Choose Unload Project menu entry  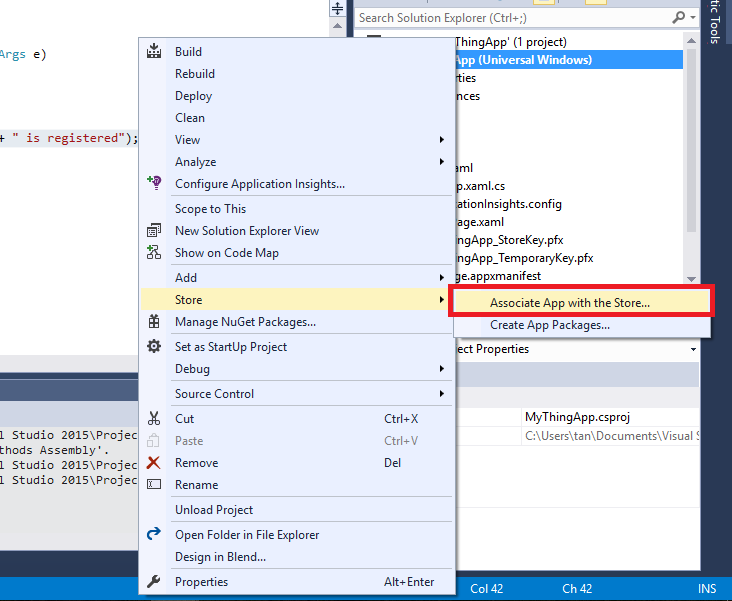pos(214,510)
